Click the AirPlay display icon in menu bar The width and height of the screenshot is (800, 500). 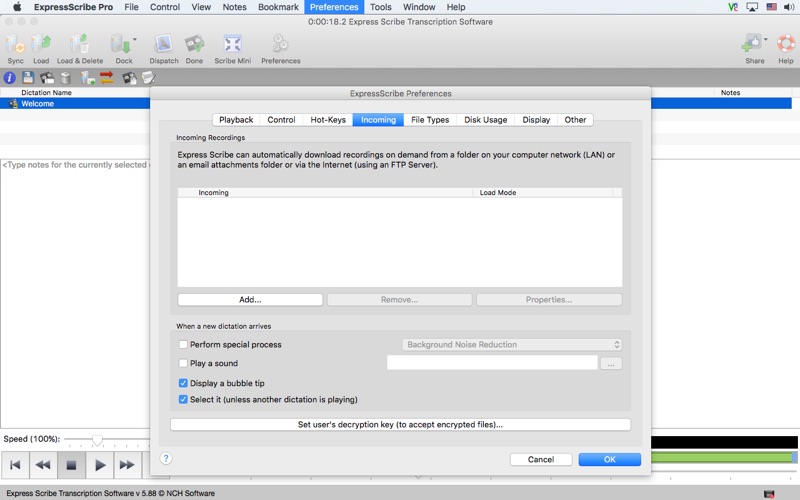pos(752,7)
